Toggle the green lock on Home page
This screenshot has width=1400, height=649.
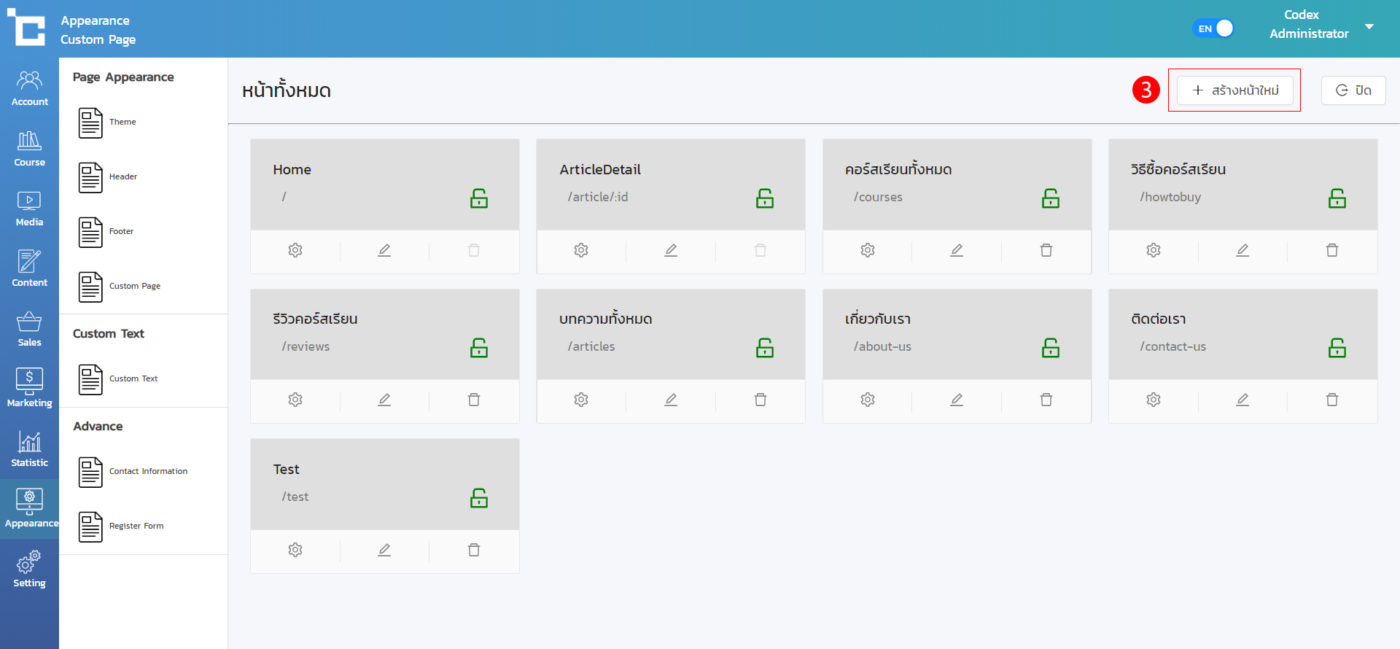click(x=479, y=198)
